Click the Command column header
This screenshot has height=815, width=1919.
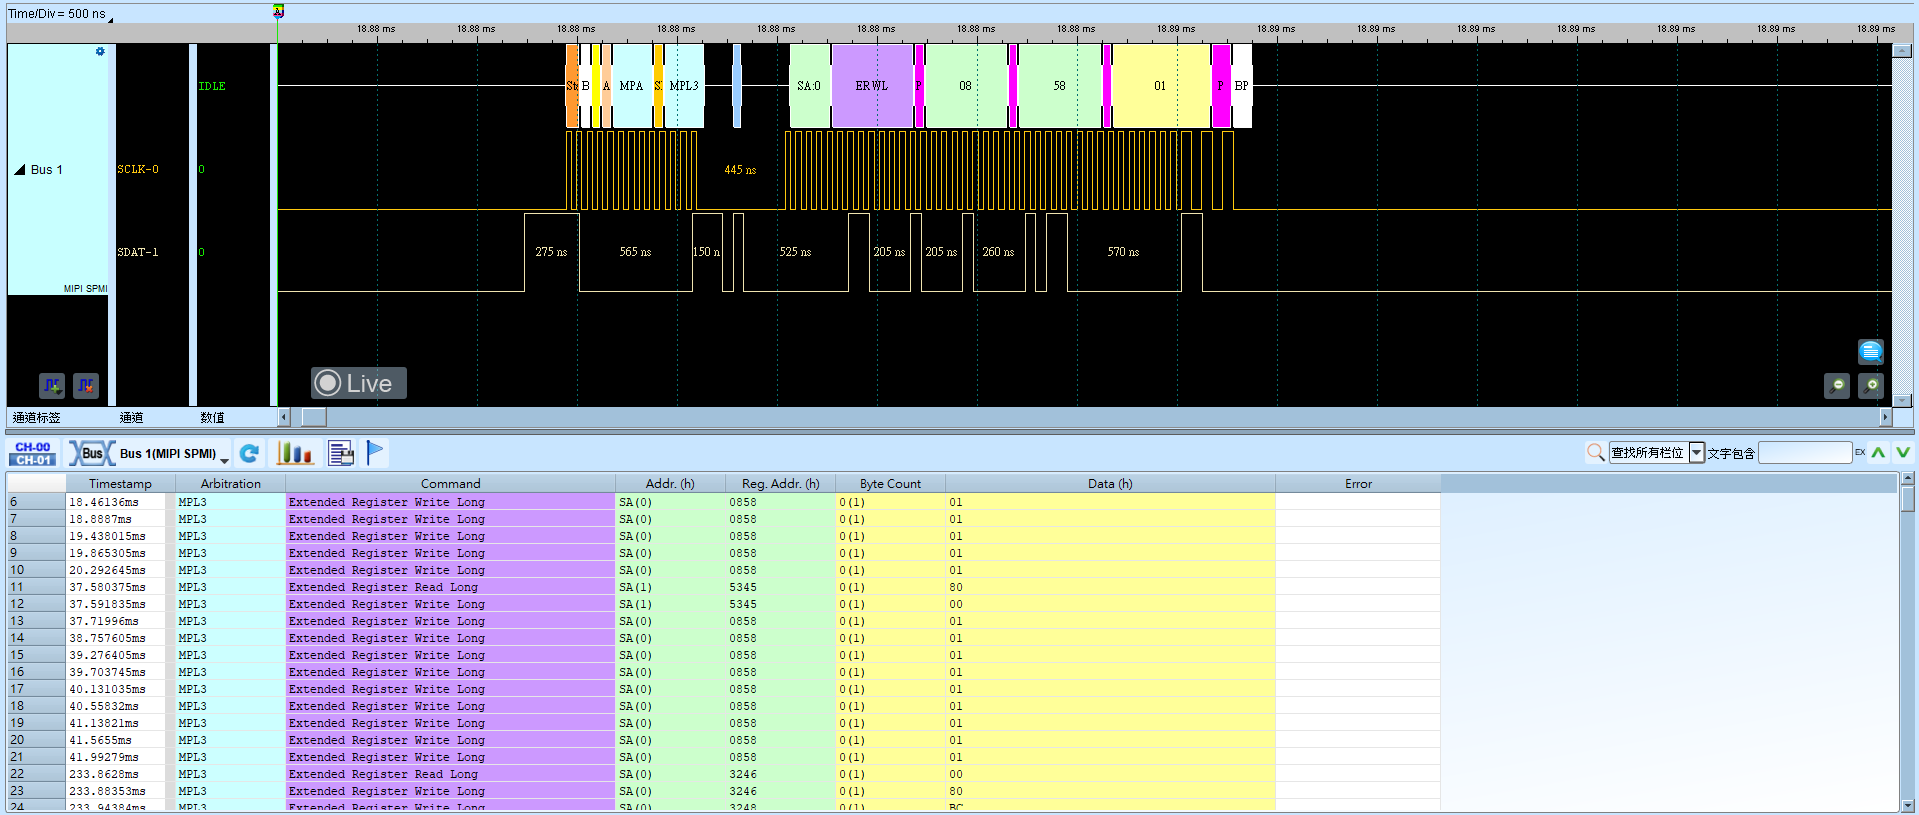(x=450, y=483)
